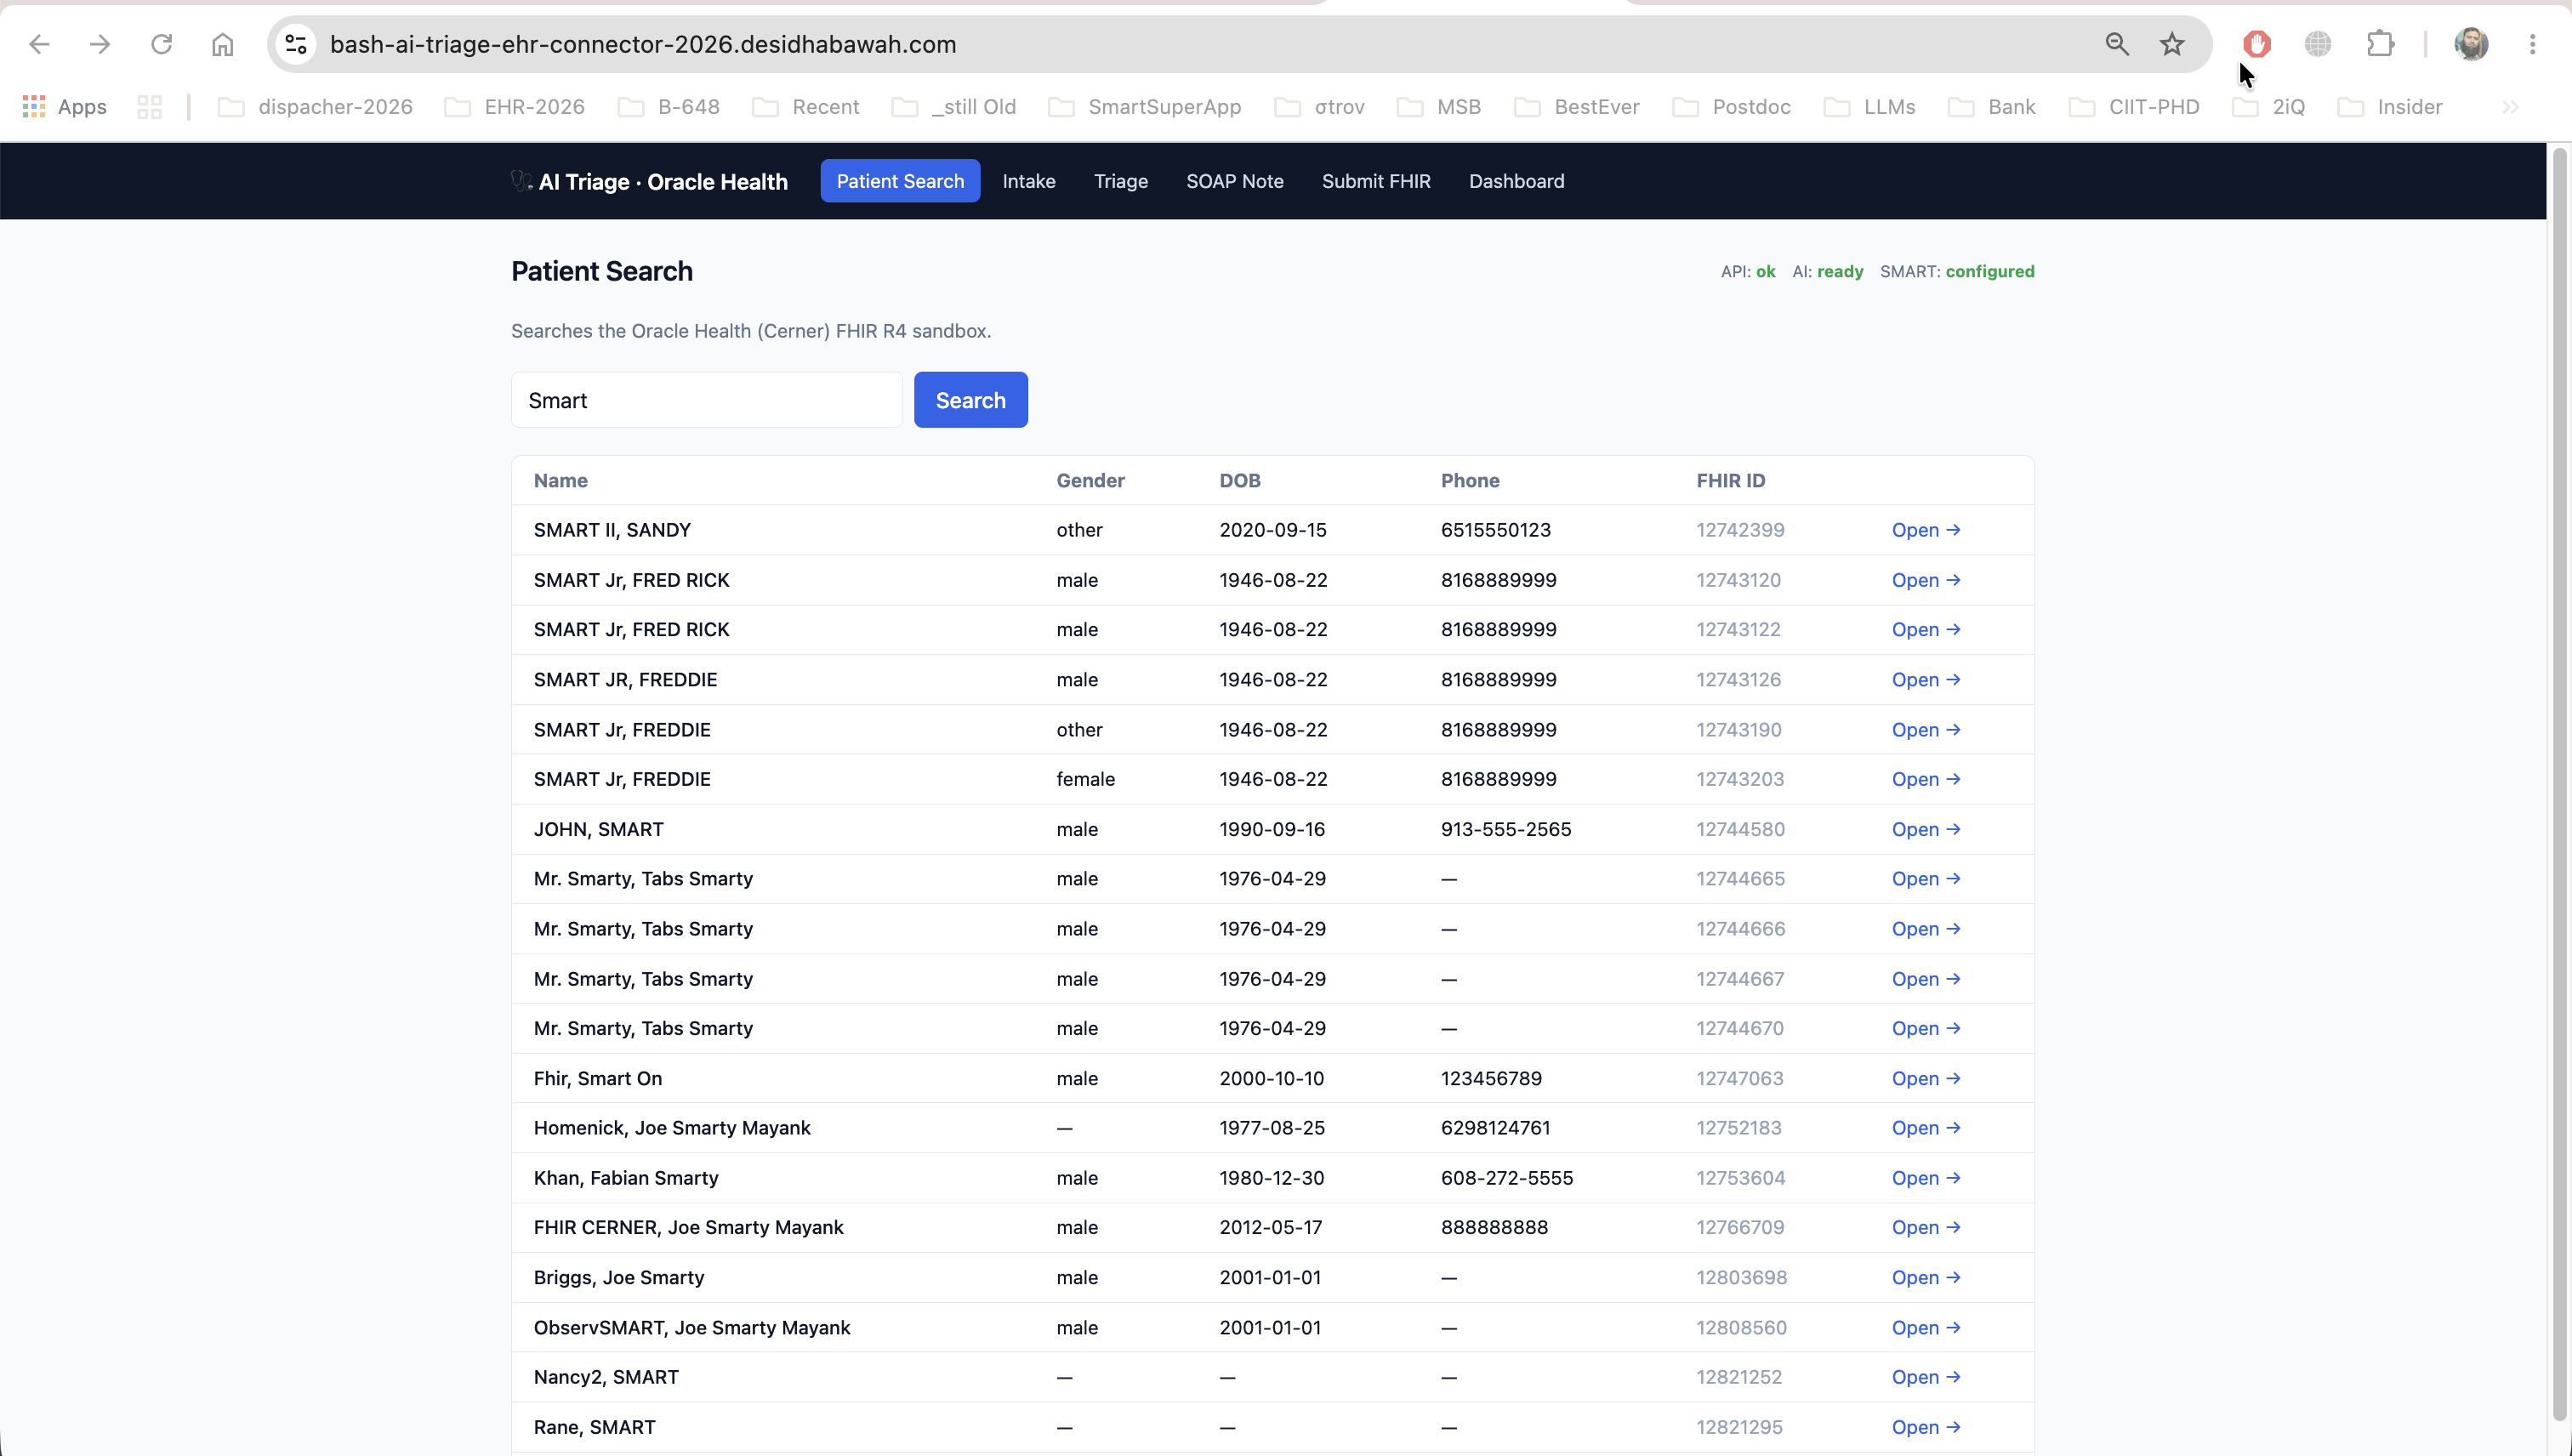Open the Apps grid shortcut
The image size is (2572, 1456).
pos(65,107)
